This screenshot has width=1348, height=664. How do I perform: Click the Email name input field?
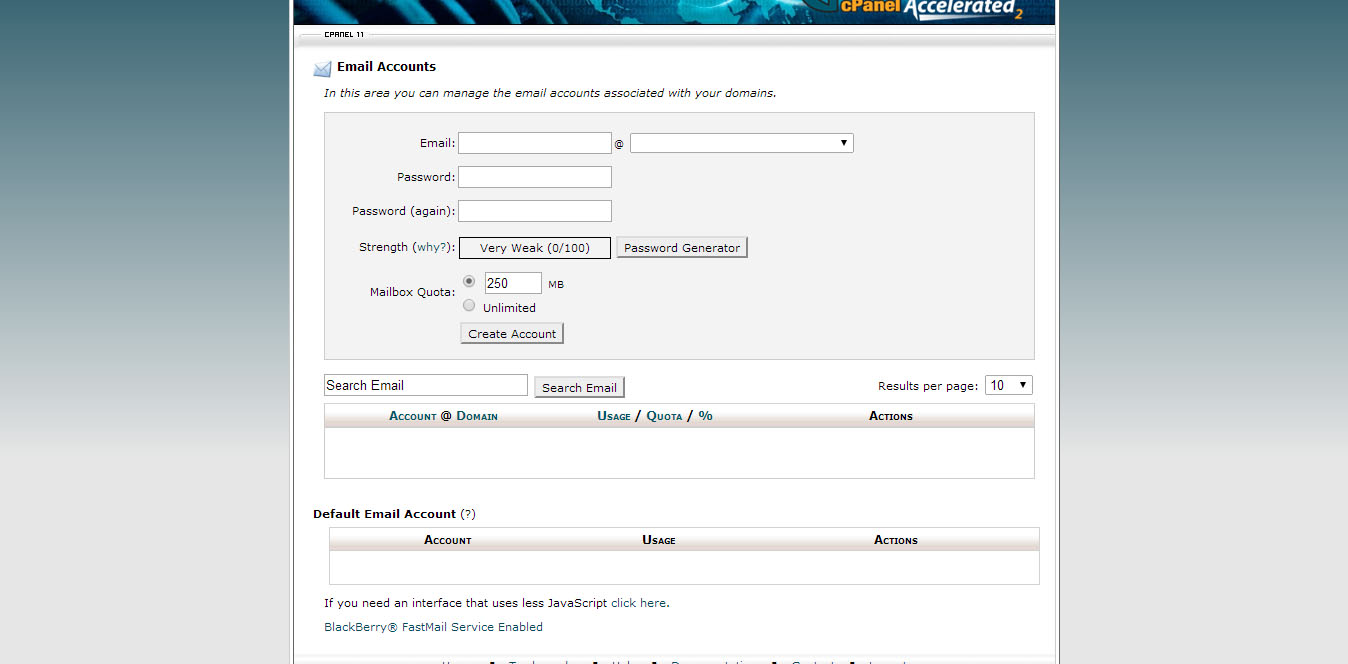pyautogui.click(x=534, y=142)
